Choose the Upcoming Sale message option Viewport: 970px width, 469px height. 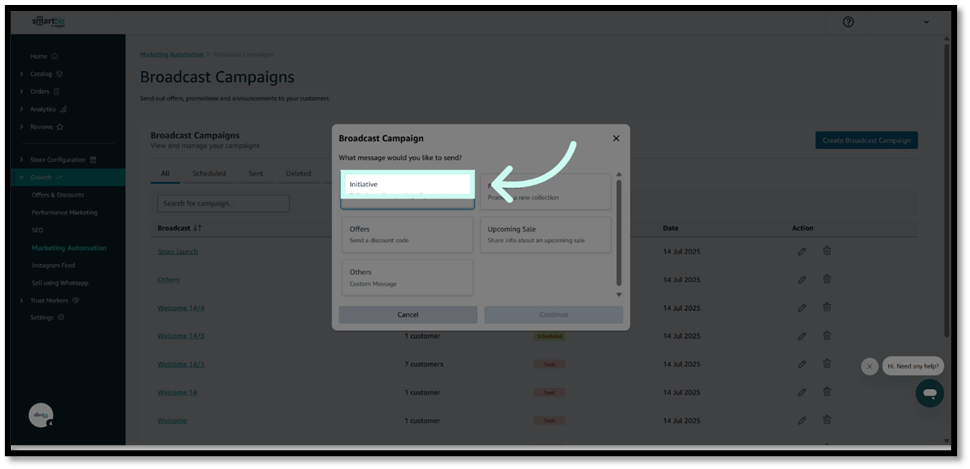545,234
